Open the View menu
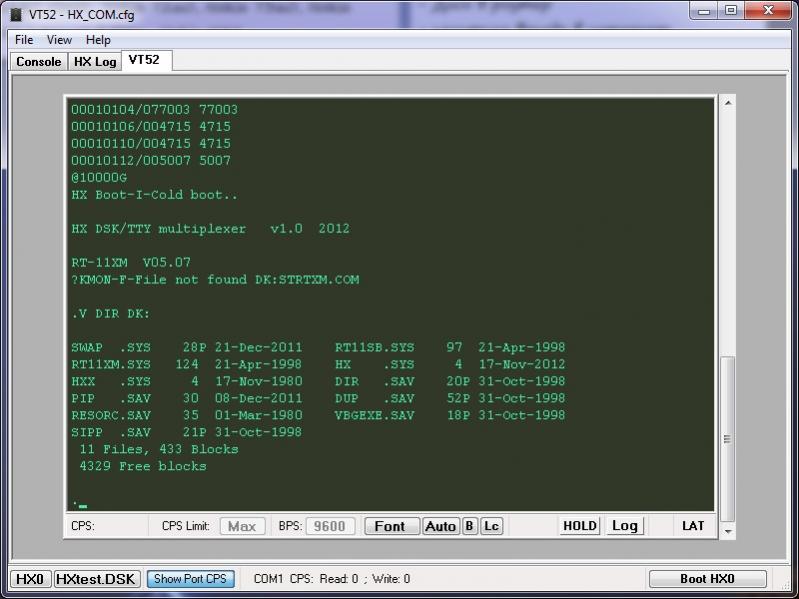 (x=59, y=40)
